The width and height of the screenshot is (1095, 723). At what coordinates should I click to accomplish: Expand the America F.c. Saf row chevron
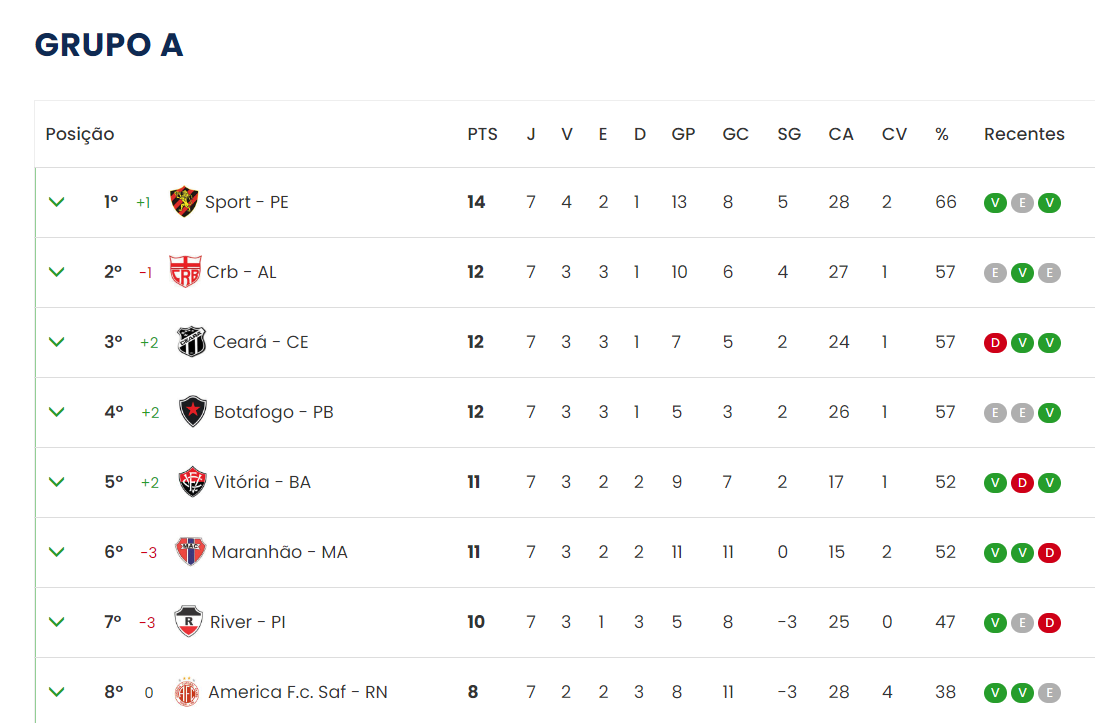[57, 692]
